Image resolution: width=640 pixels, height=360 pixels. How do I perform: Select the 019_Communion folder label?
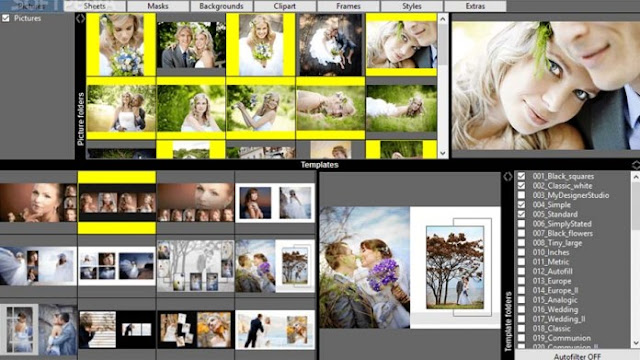pyautogui.click(x=561, y=338)
